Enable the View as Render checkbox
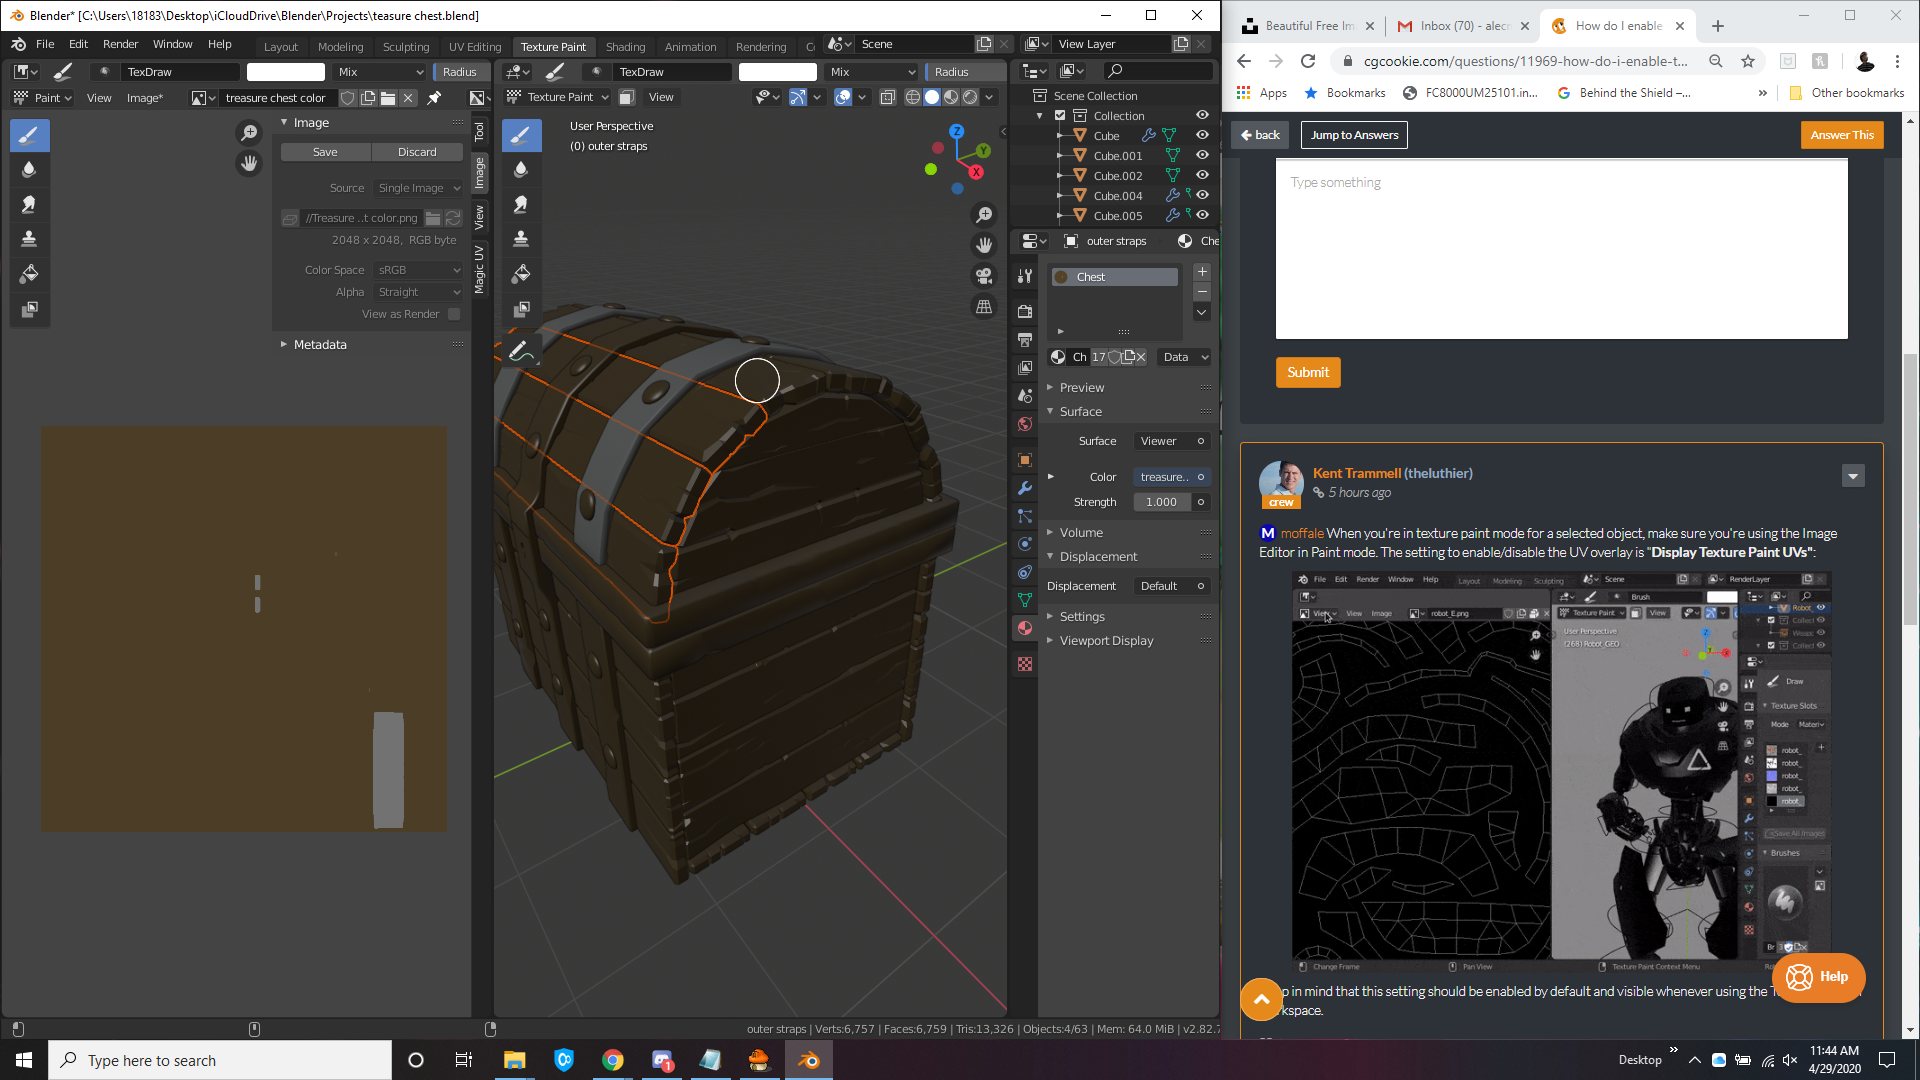 pos(454,314)
